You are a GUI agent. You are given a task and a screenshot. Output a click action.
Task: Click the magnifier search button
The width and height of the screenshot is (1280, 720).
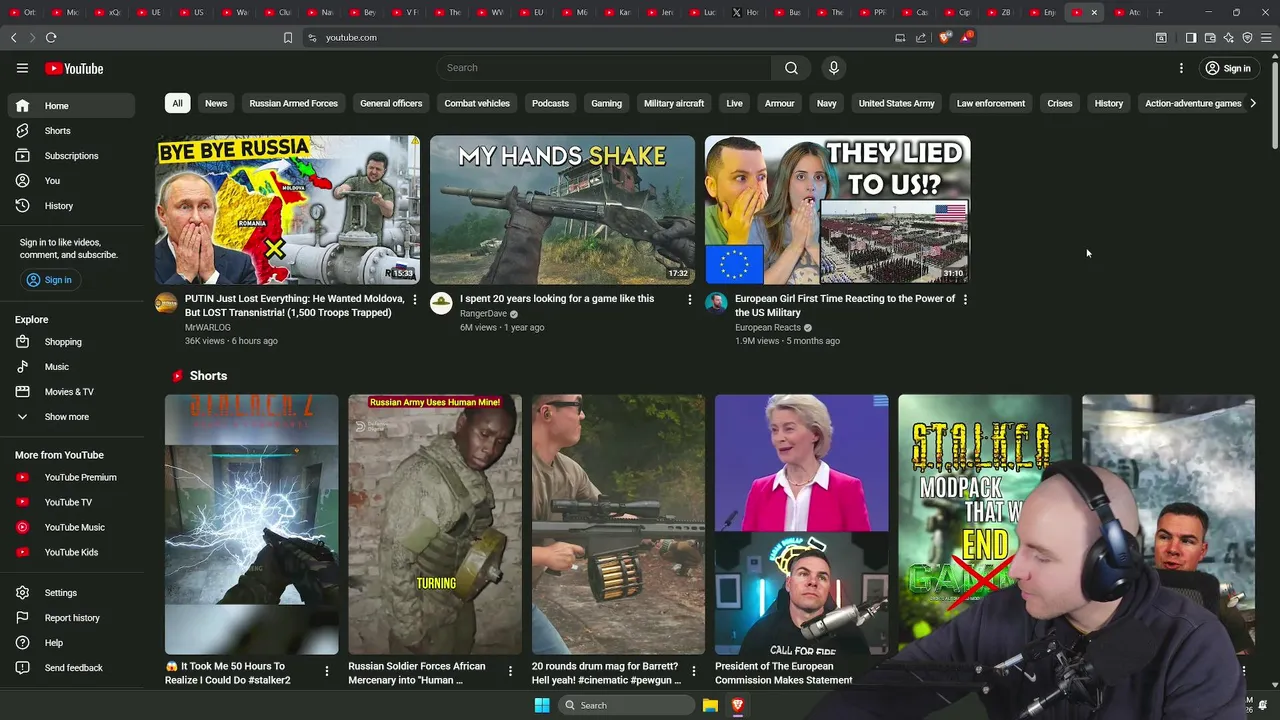[x=791, y=68]
